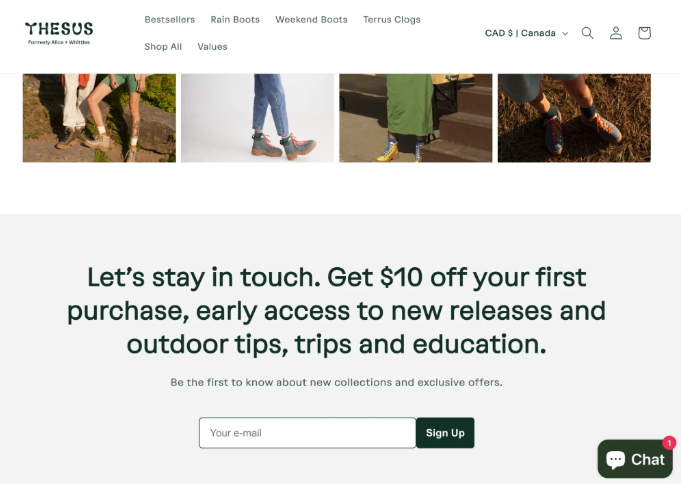The height and width of the screenshot is (484, 681).
Task: Open the Bestsellers menu item
Action: pos(169,20)
